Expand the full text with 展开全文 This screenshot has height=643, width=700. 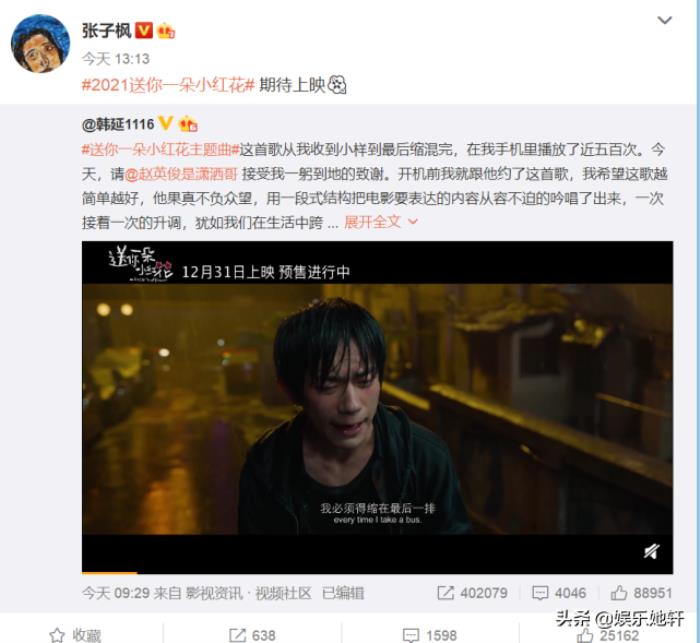click(381, 221)
